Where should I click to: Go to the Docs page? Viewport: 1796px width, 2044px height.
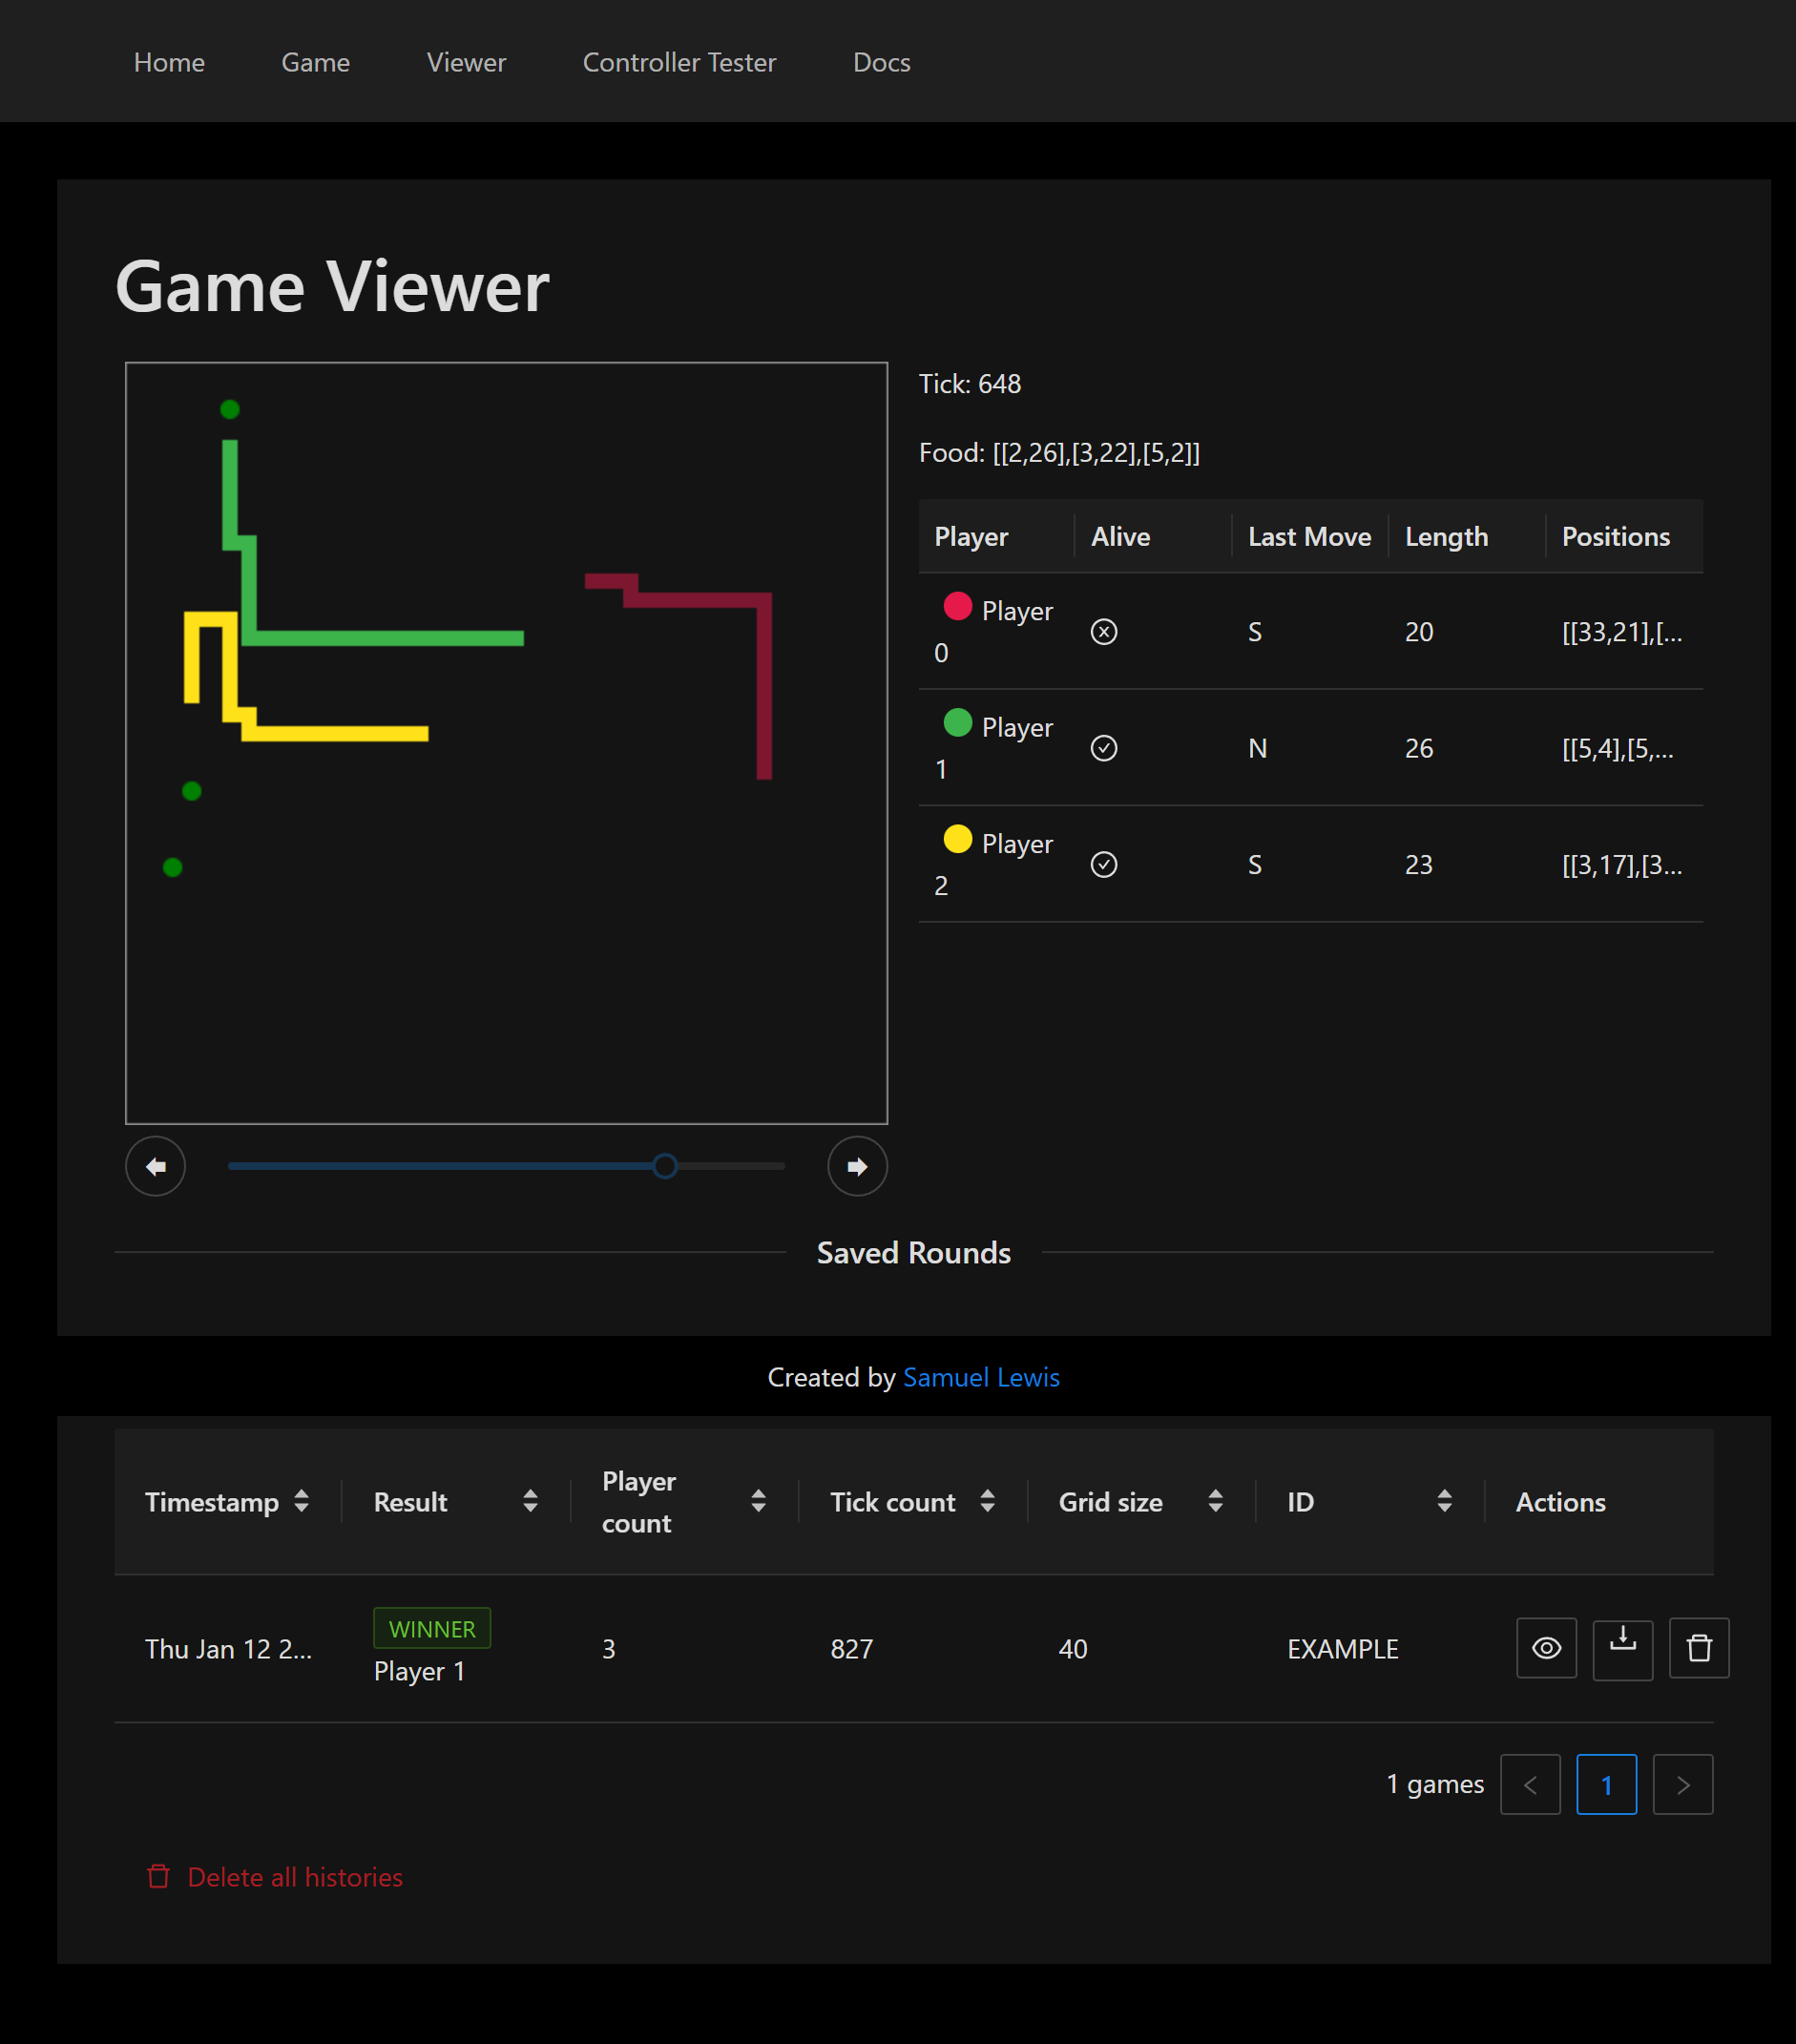[881, 62]
